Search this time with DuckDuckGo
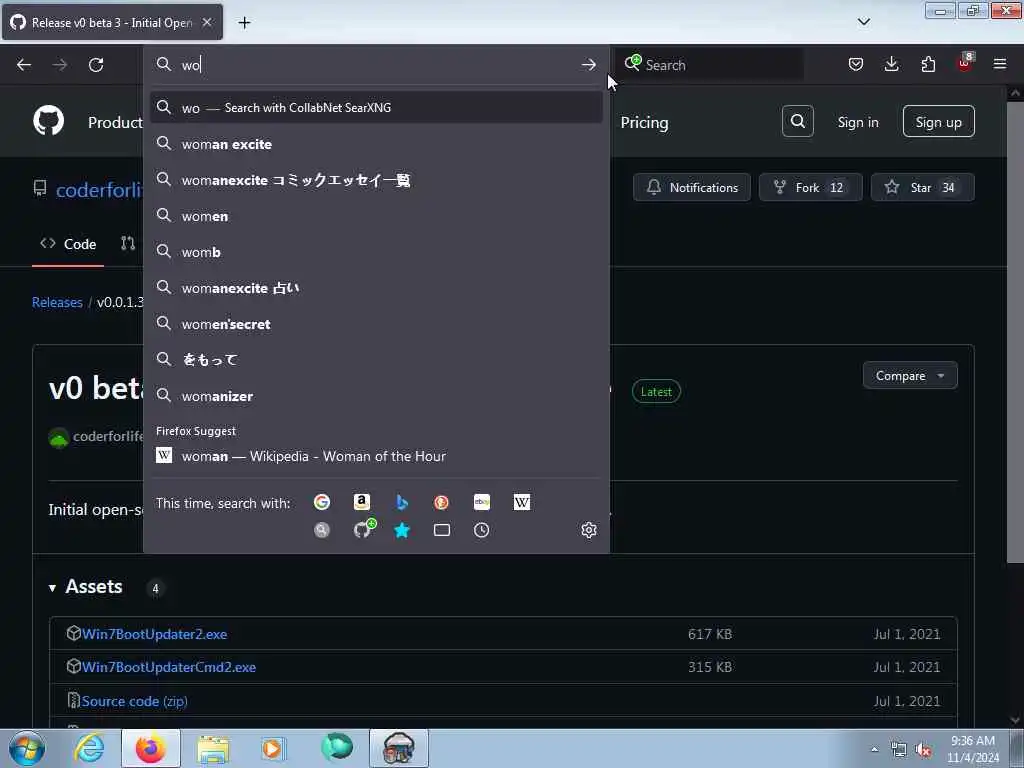This screenshot has width=1024, height=768. (x=441, y=502)
